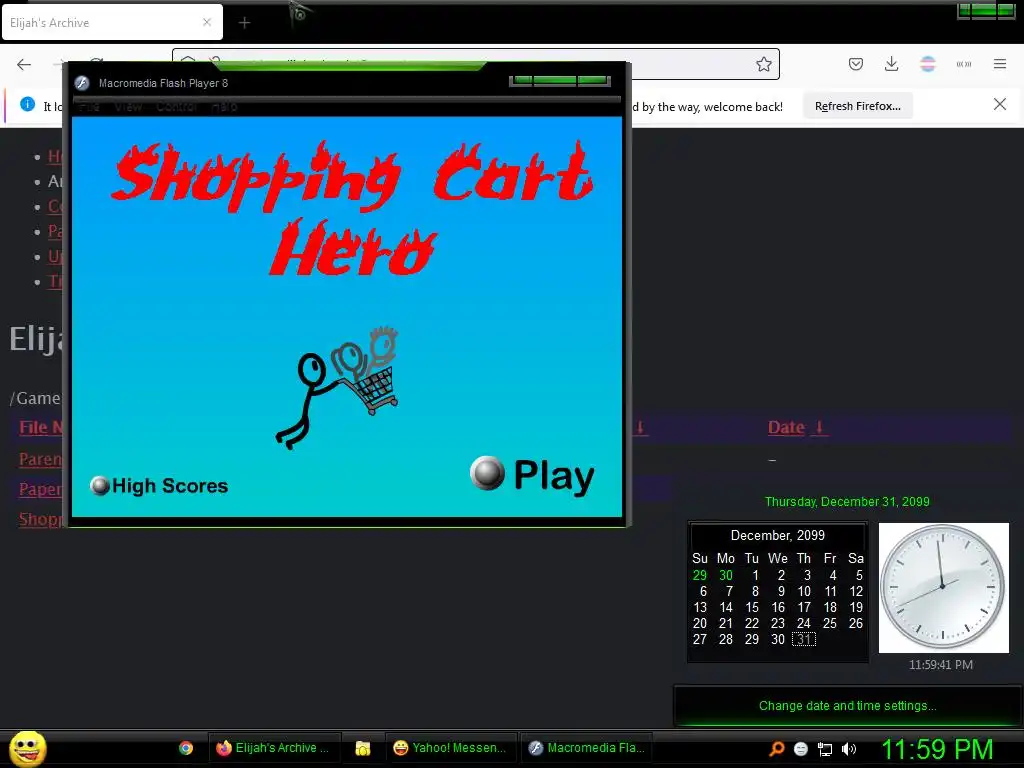Click the Flash Player title bar icon
This screenshot has height=768, width=1024.
[82, 83]
